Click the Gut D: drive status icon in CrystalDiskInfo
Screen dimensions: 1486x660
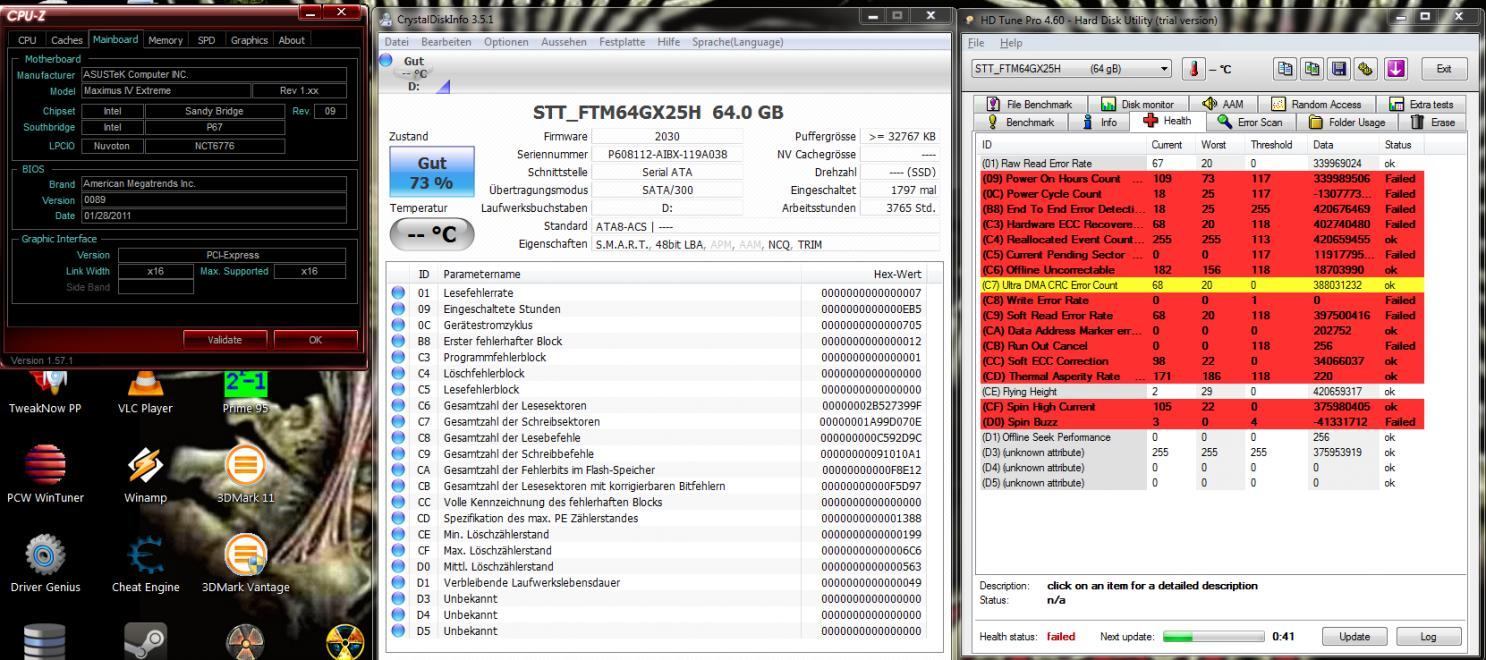coord(411,73)
